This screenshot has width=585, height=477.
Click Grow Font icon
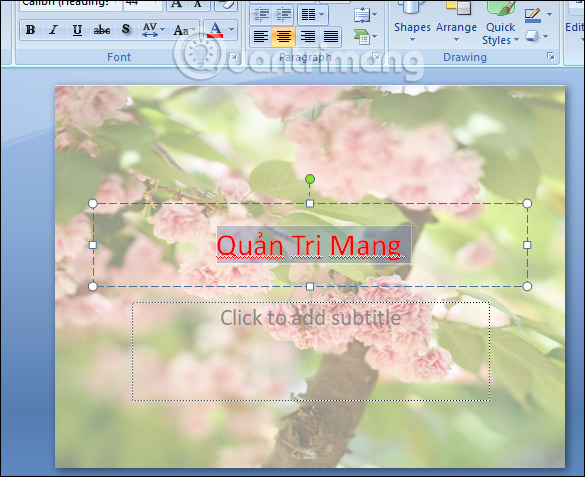[x=176, y=4]
